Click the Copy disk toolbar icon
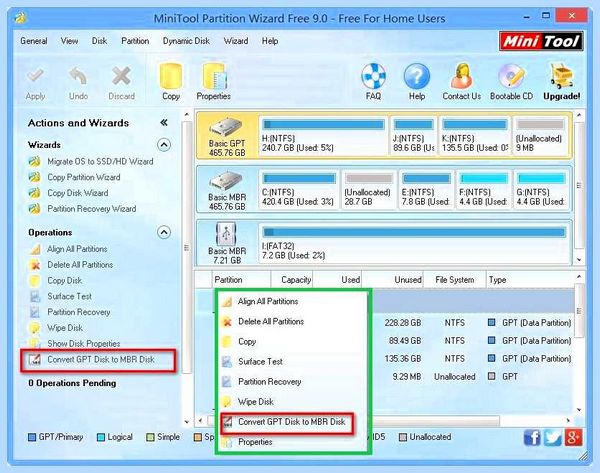This screenshot has width=600, height=473. point(171,77)
